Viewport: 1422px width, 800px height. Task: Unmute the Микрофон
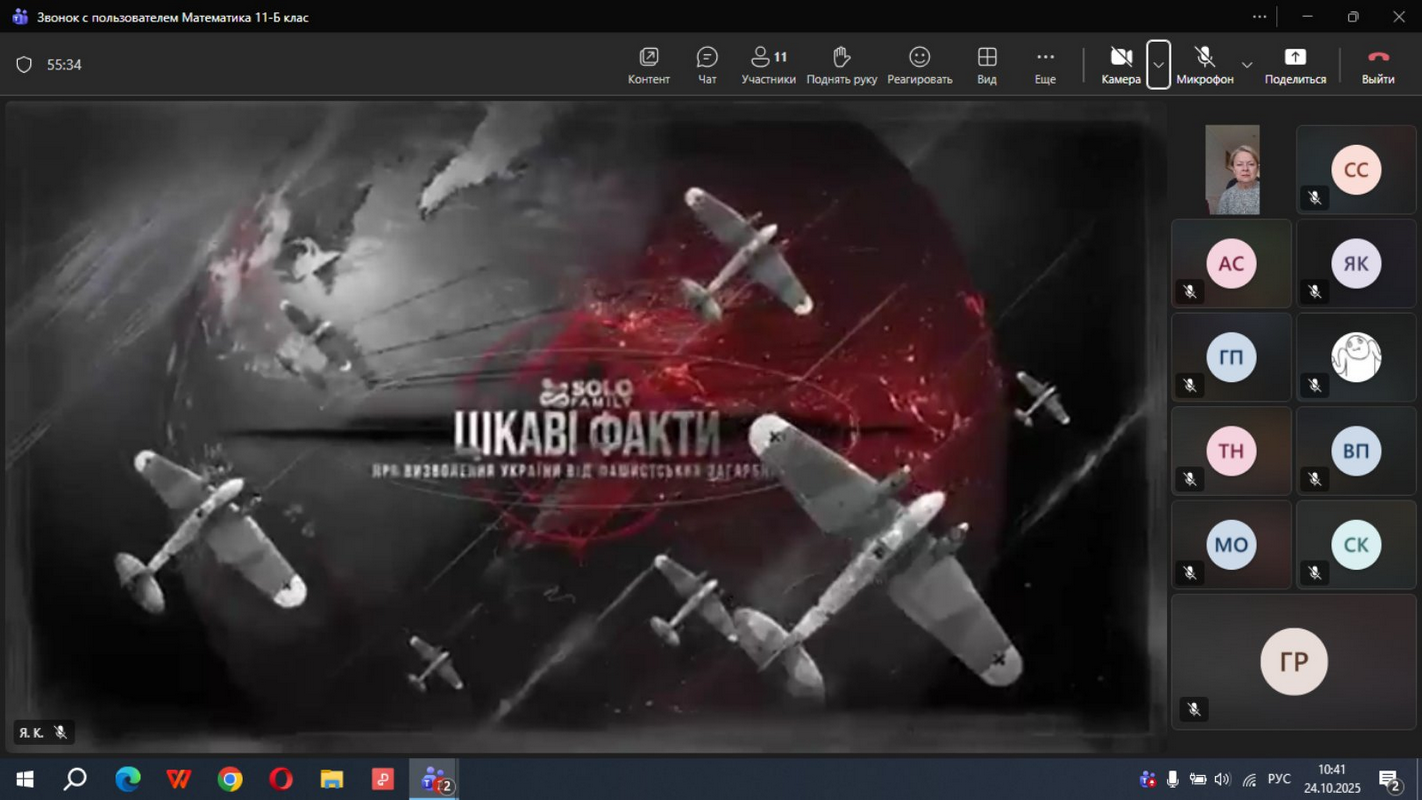(1204, 65)
